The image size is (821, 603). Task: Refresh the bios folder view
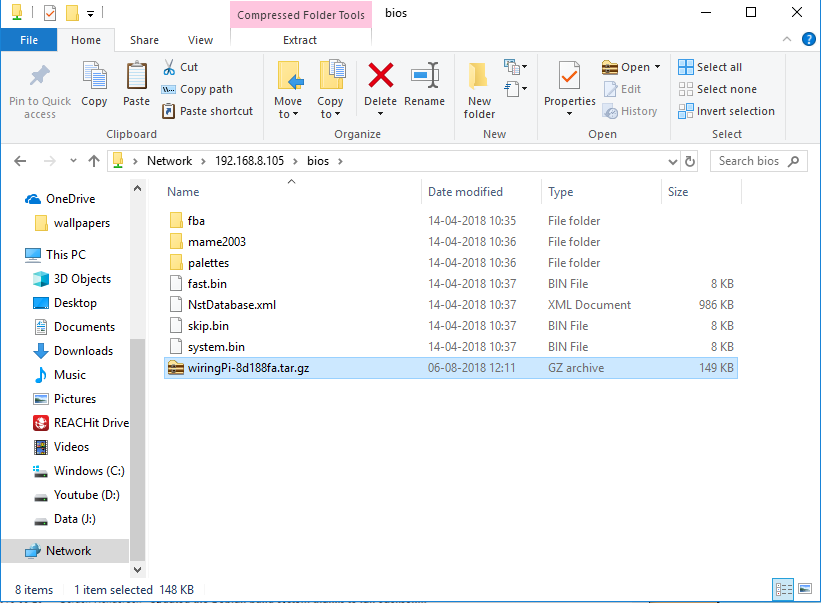pyautogui.click(x=690, y=162)
